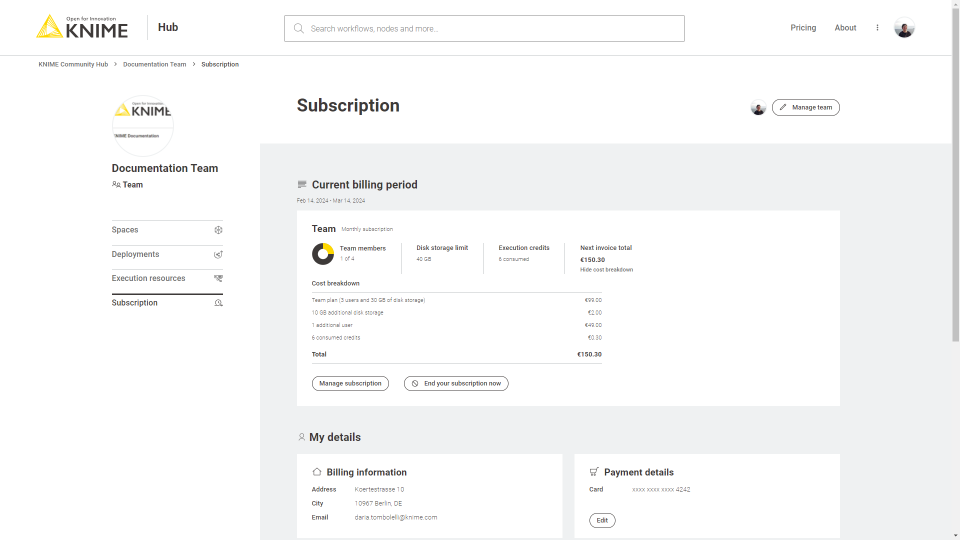Viewport: 960px width, 540px height.
Task: Click the Spaces cube icon
Action: [218, 230]
